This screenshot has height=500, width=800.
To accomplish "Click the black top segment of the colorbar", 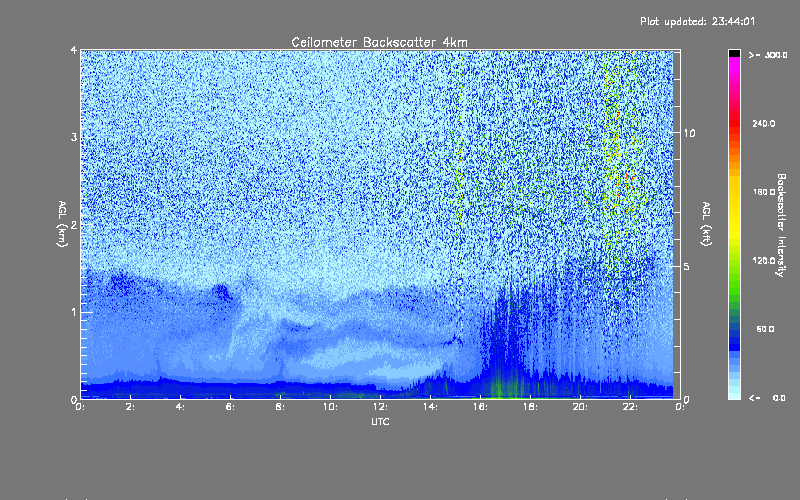I will (734, 53).
